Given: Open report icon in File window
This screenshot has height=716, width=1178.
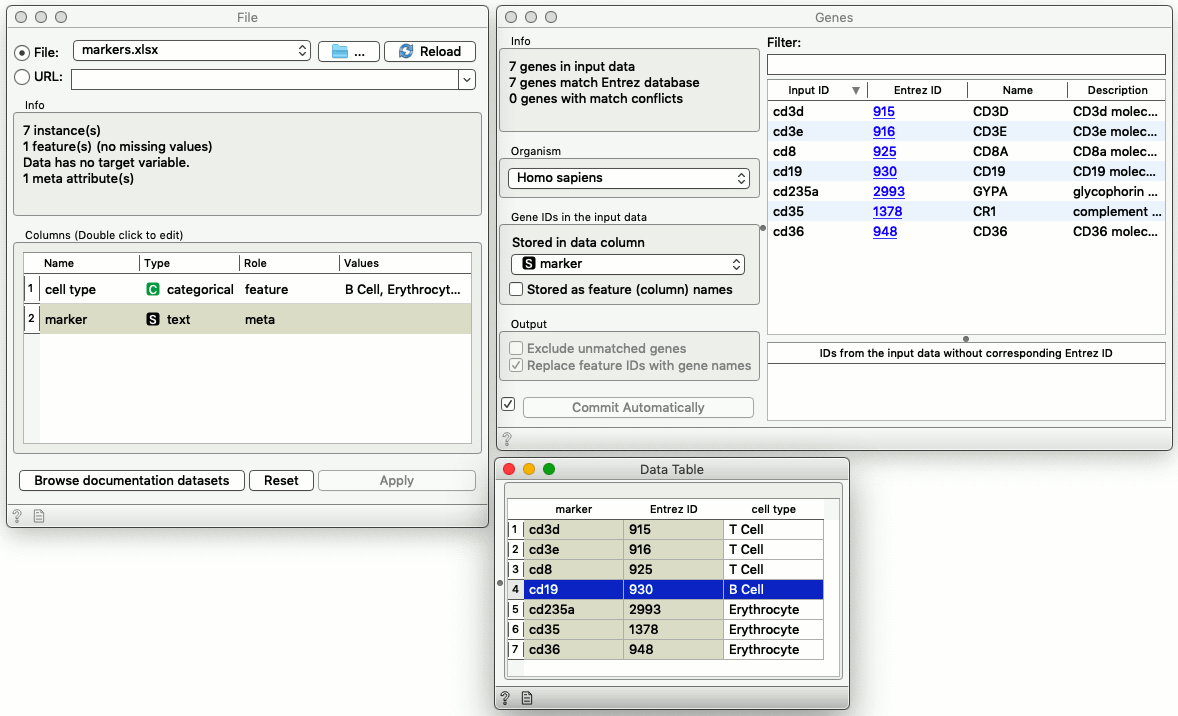Looking at the screenshot, I should [x=39, y=516].
